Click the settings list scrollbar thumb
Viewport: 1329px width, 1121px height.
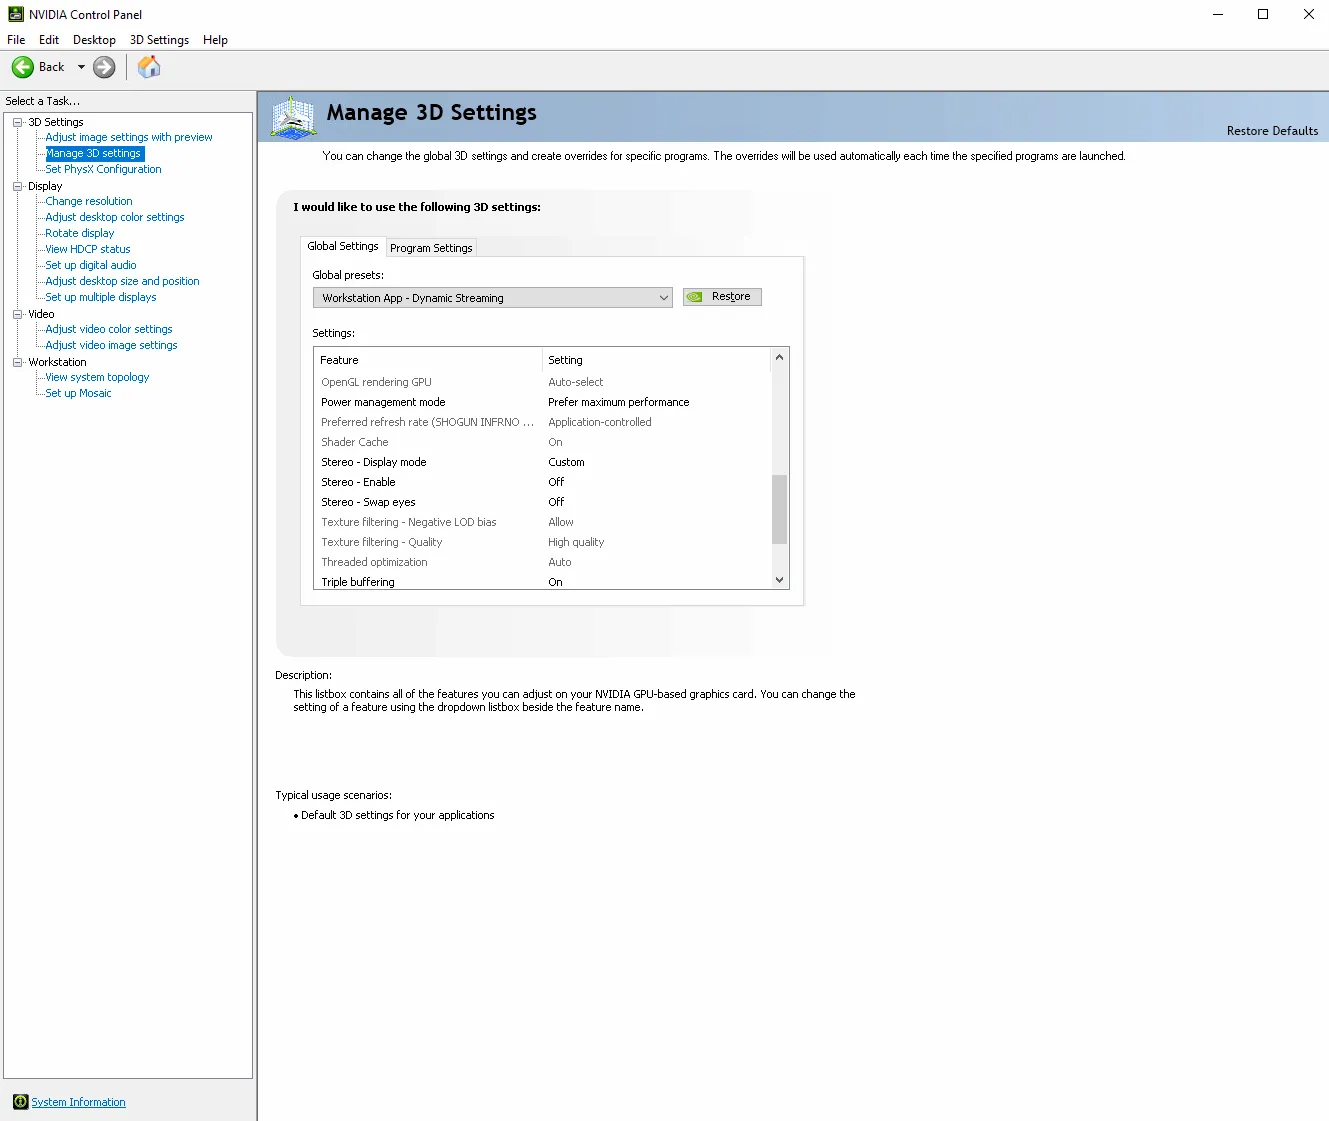pos(780,509)
